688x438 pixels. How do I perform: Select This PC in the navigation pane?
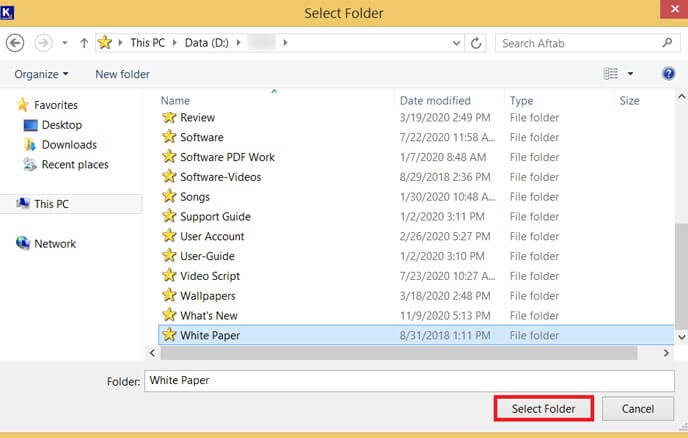[71, 204]
